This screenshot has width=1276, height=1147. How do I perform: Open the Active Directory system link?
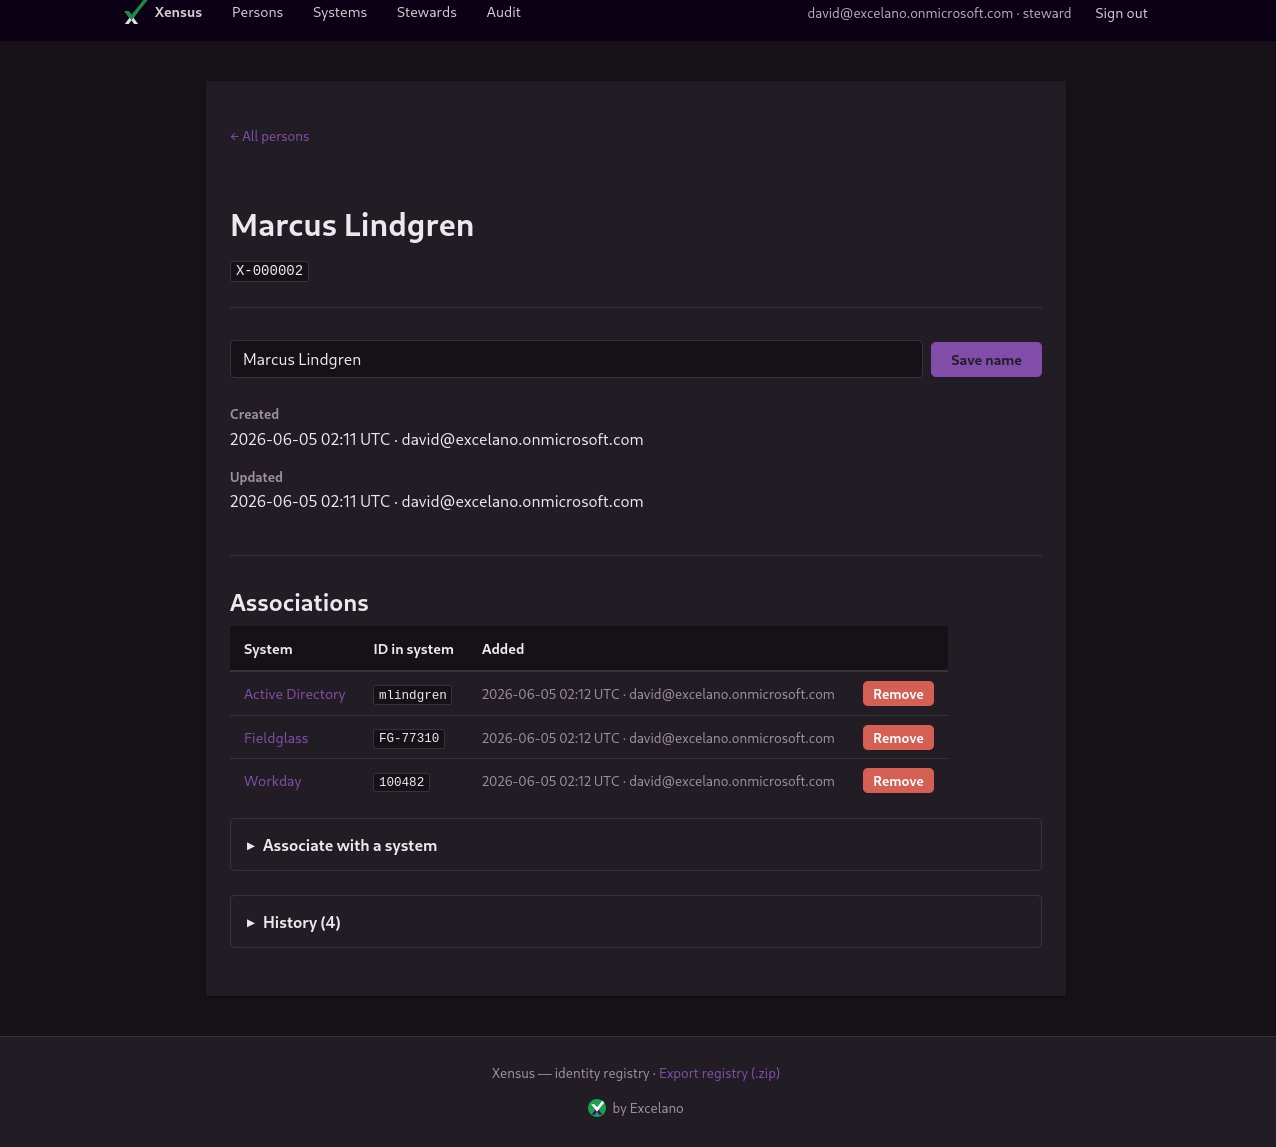pos(295,694)
